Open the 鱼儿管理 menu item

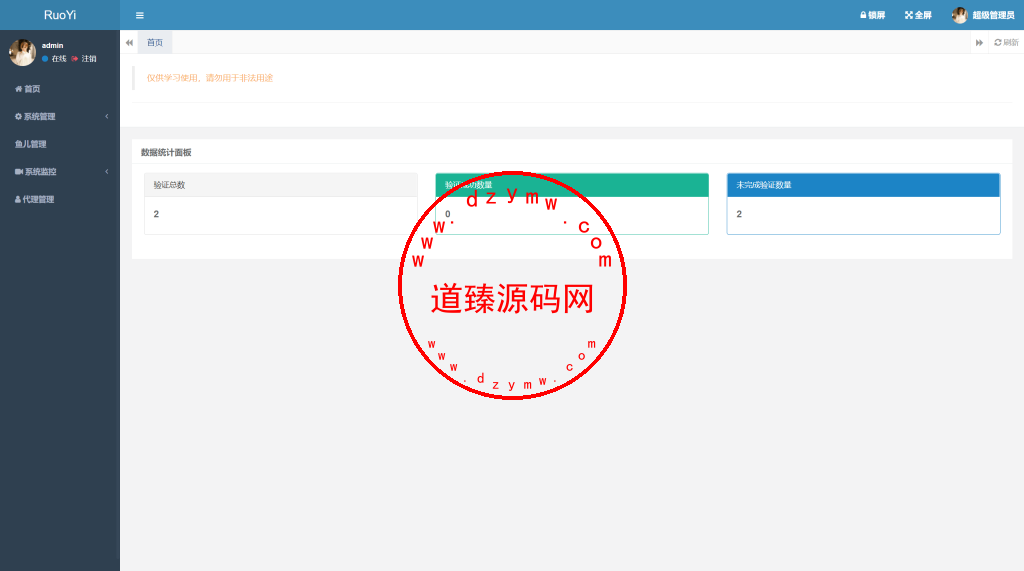(x=59, y=144)
